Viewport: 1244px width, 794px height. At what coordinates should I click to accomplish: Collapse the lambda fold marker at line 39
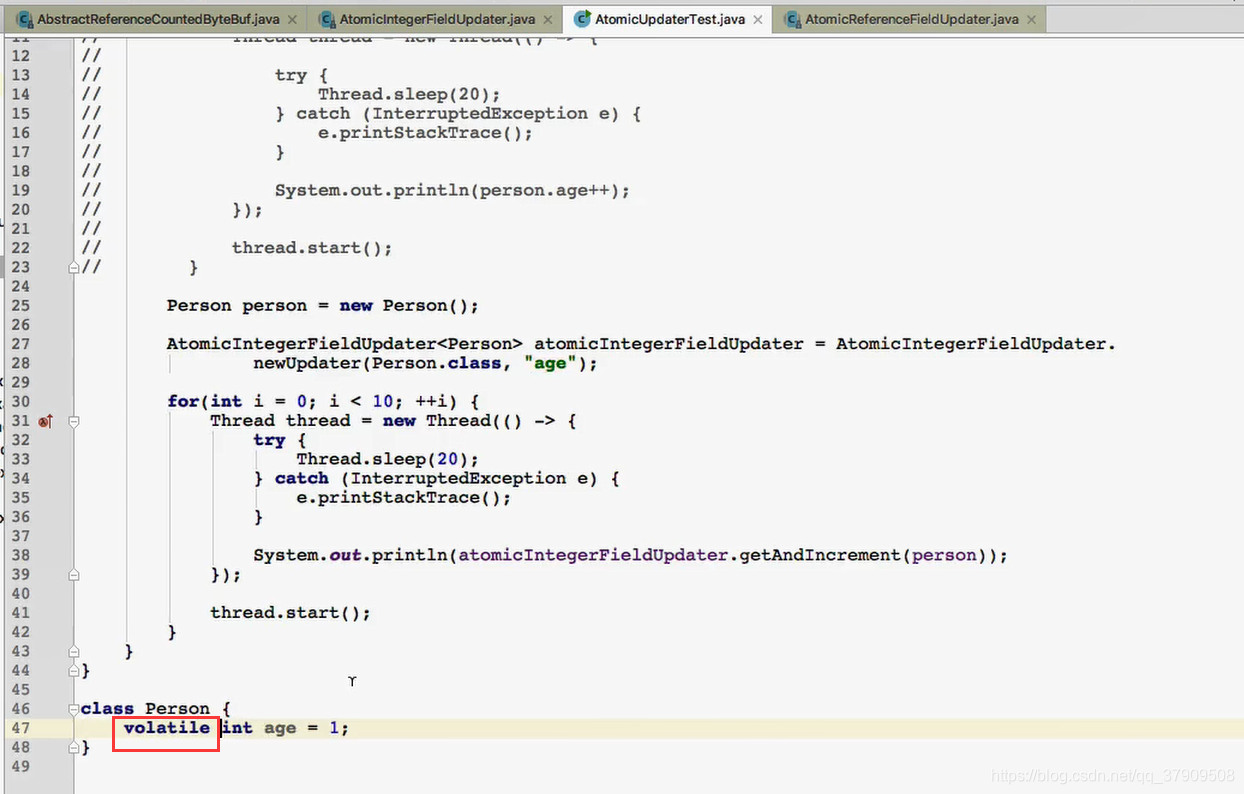click(x=72, y=574)
